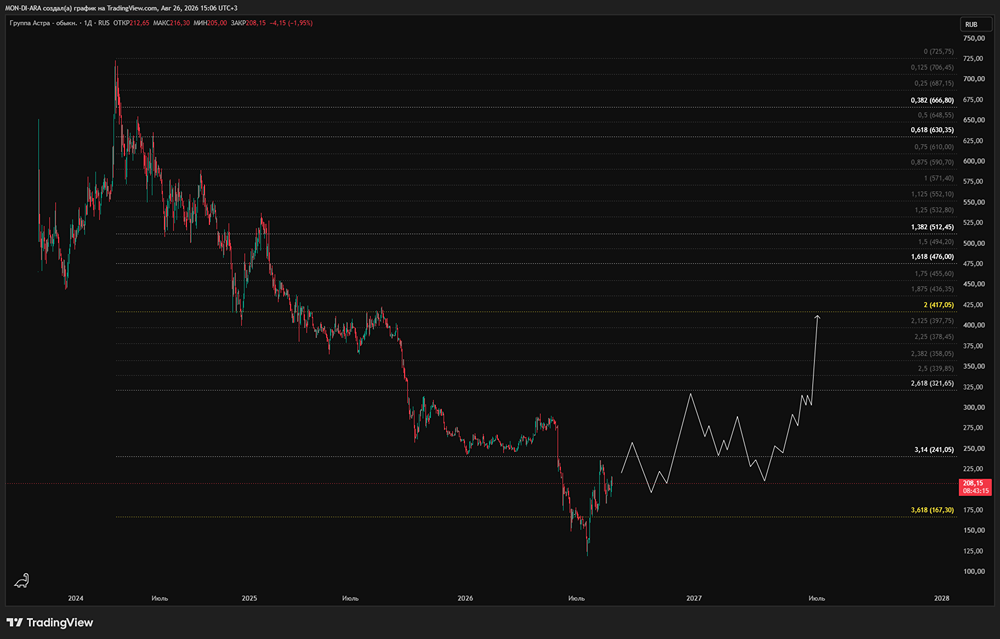Click the TradingView logo in the footer

click(50, 622)
